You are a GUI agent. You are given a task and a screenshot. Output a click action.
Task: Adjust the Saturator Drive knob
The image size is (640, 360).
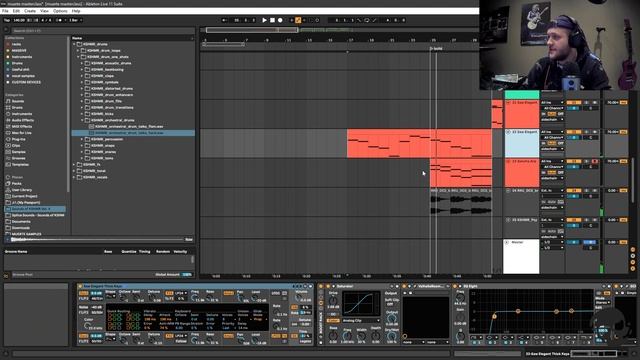333,301
